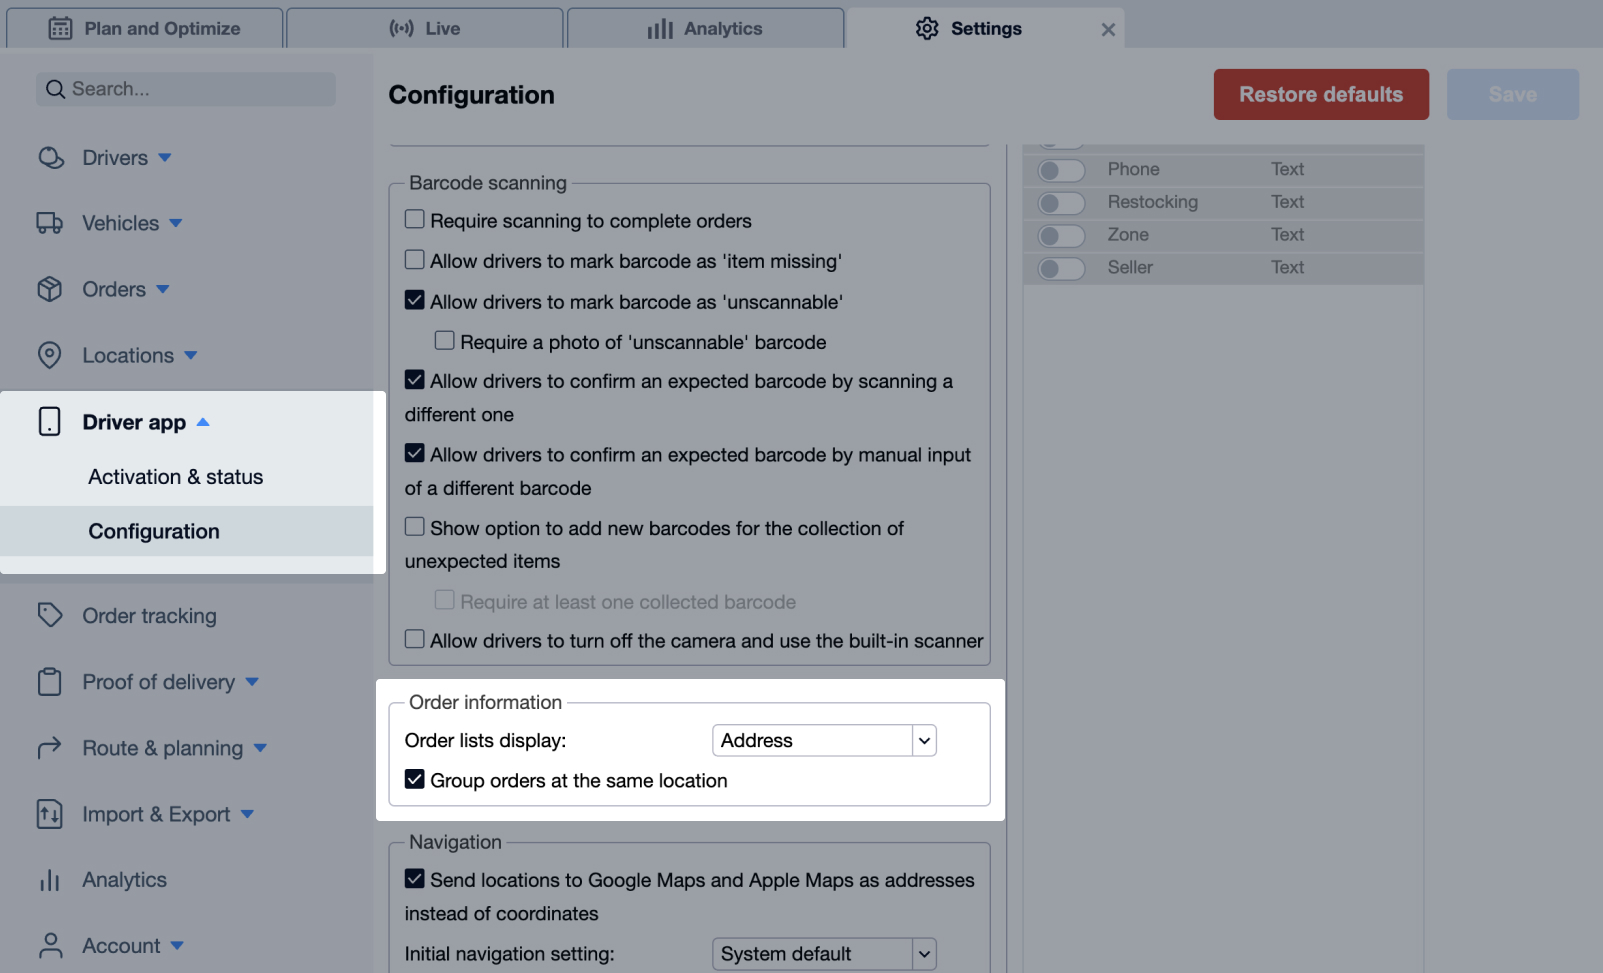Click the Drivers icon in sidebar
Viewport: 1603px width, 973px height.
coord(50,158)
